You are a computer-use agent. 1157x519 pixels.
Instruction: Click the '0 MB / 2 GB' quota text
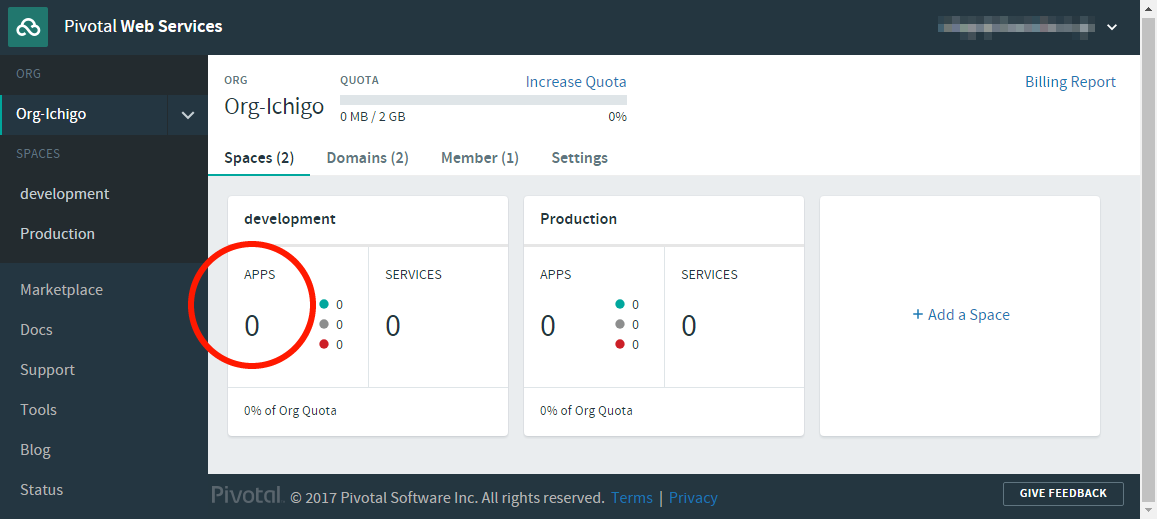click(x=373, y=117)
